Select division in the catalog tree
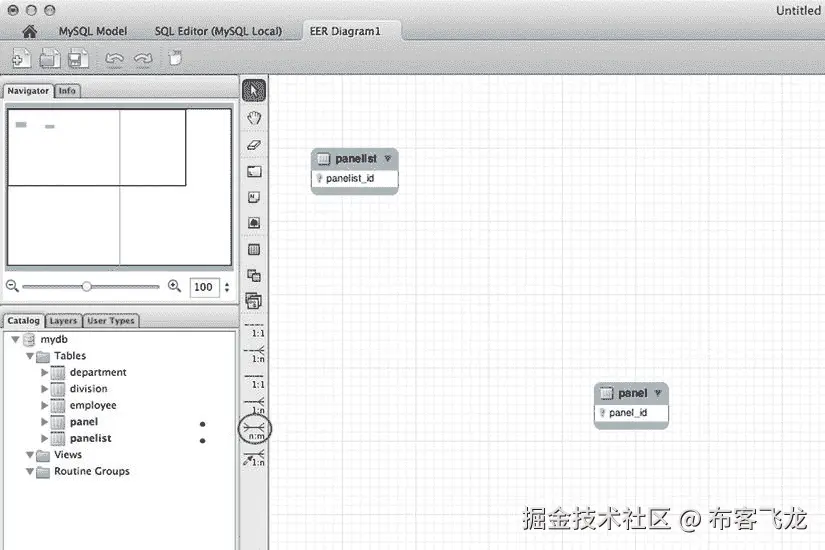Viewport: 825px width, 550px height. click(88, 389)
